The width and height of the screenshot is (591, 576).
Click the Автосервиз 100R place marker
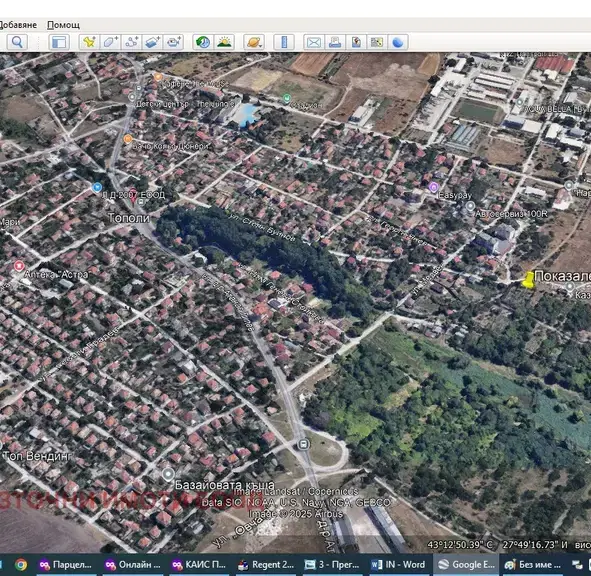pyautogui.click(x=470, y=206)
